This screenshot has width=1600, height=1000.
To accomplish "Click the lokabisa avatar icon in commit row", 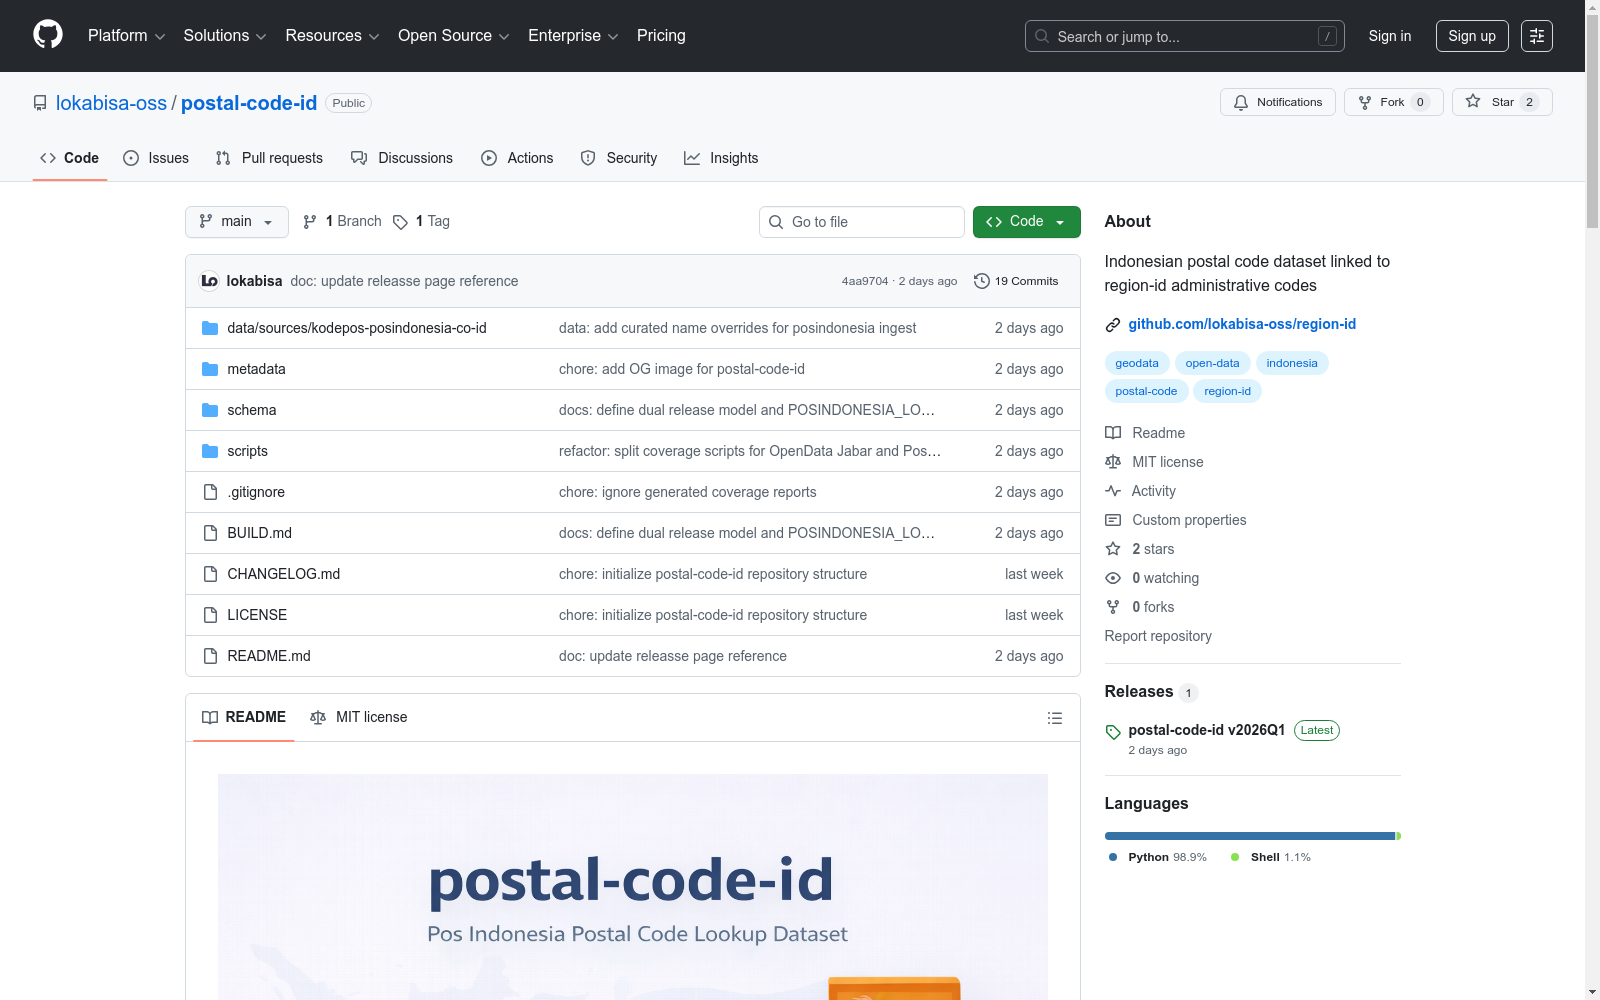I will pyautogui.click(x=210, y=281).
